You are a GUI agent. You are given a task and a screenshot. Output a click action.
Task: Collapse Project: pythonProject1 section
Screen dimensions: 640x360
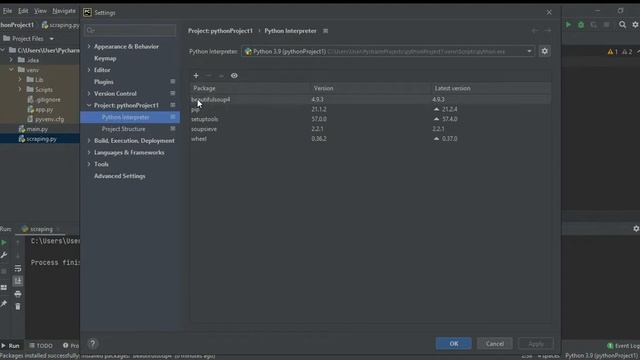pyautogui.click(x=89, y=105)
